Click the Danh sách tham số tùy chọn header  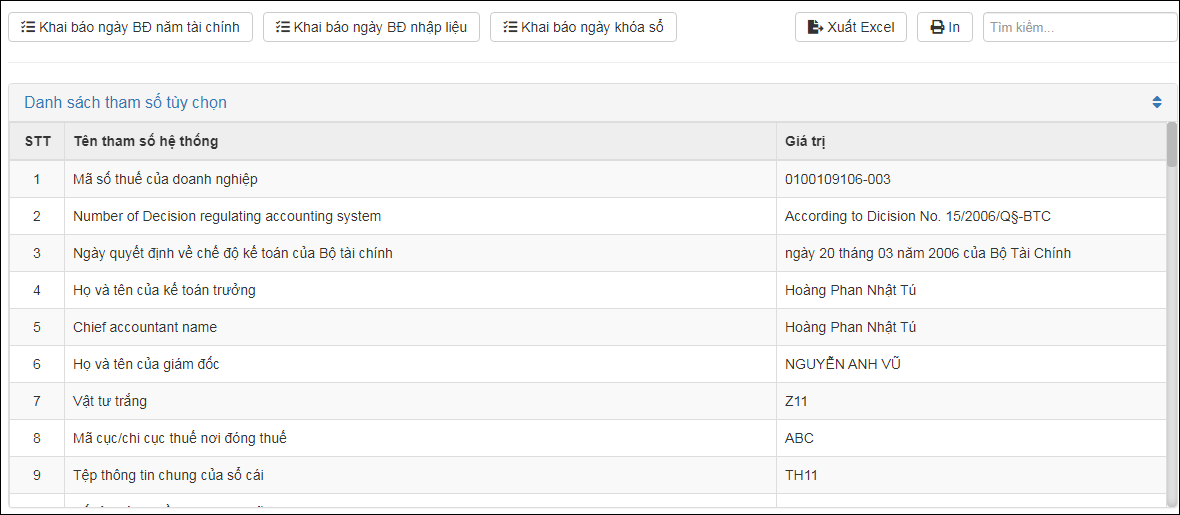(x=126, y=102)
